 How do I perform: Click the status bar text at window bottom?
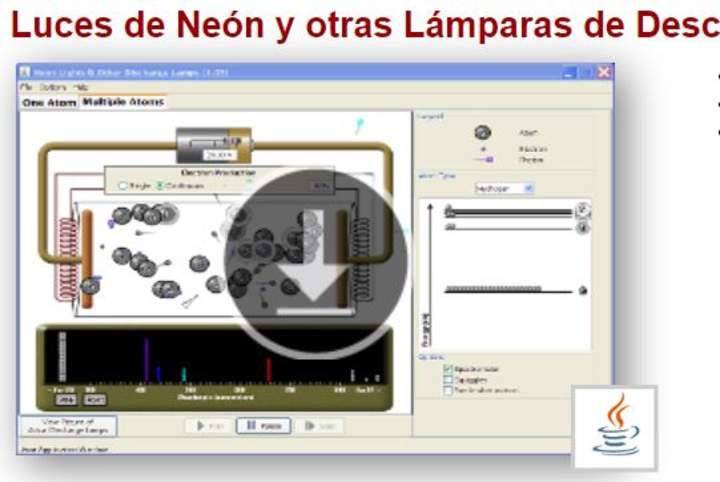[65, 449]
